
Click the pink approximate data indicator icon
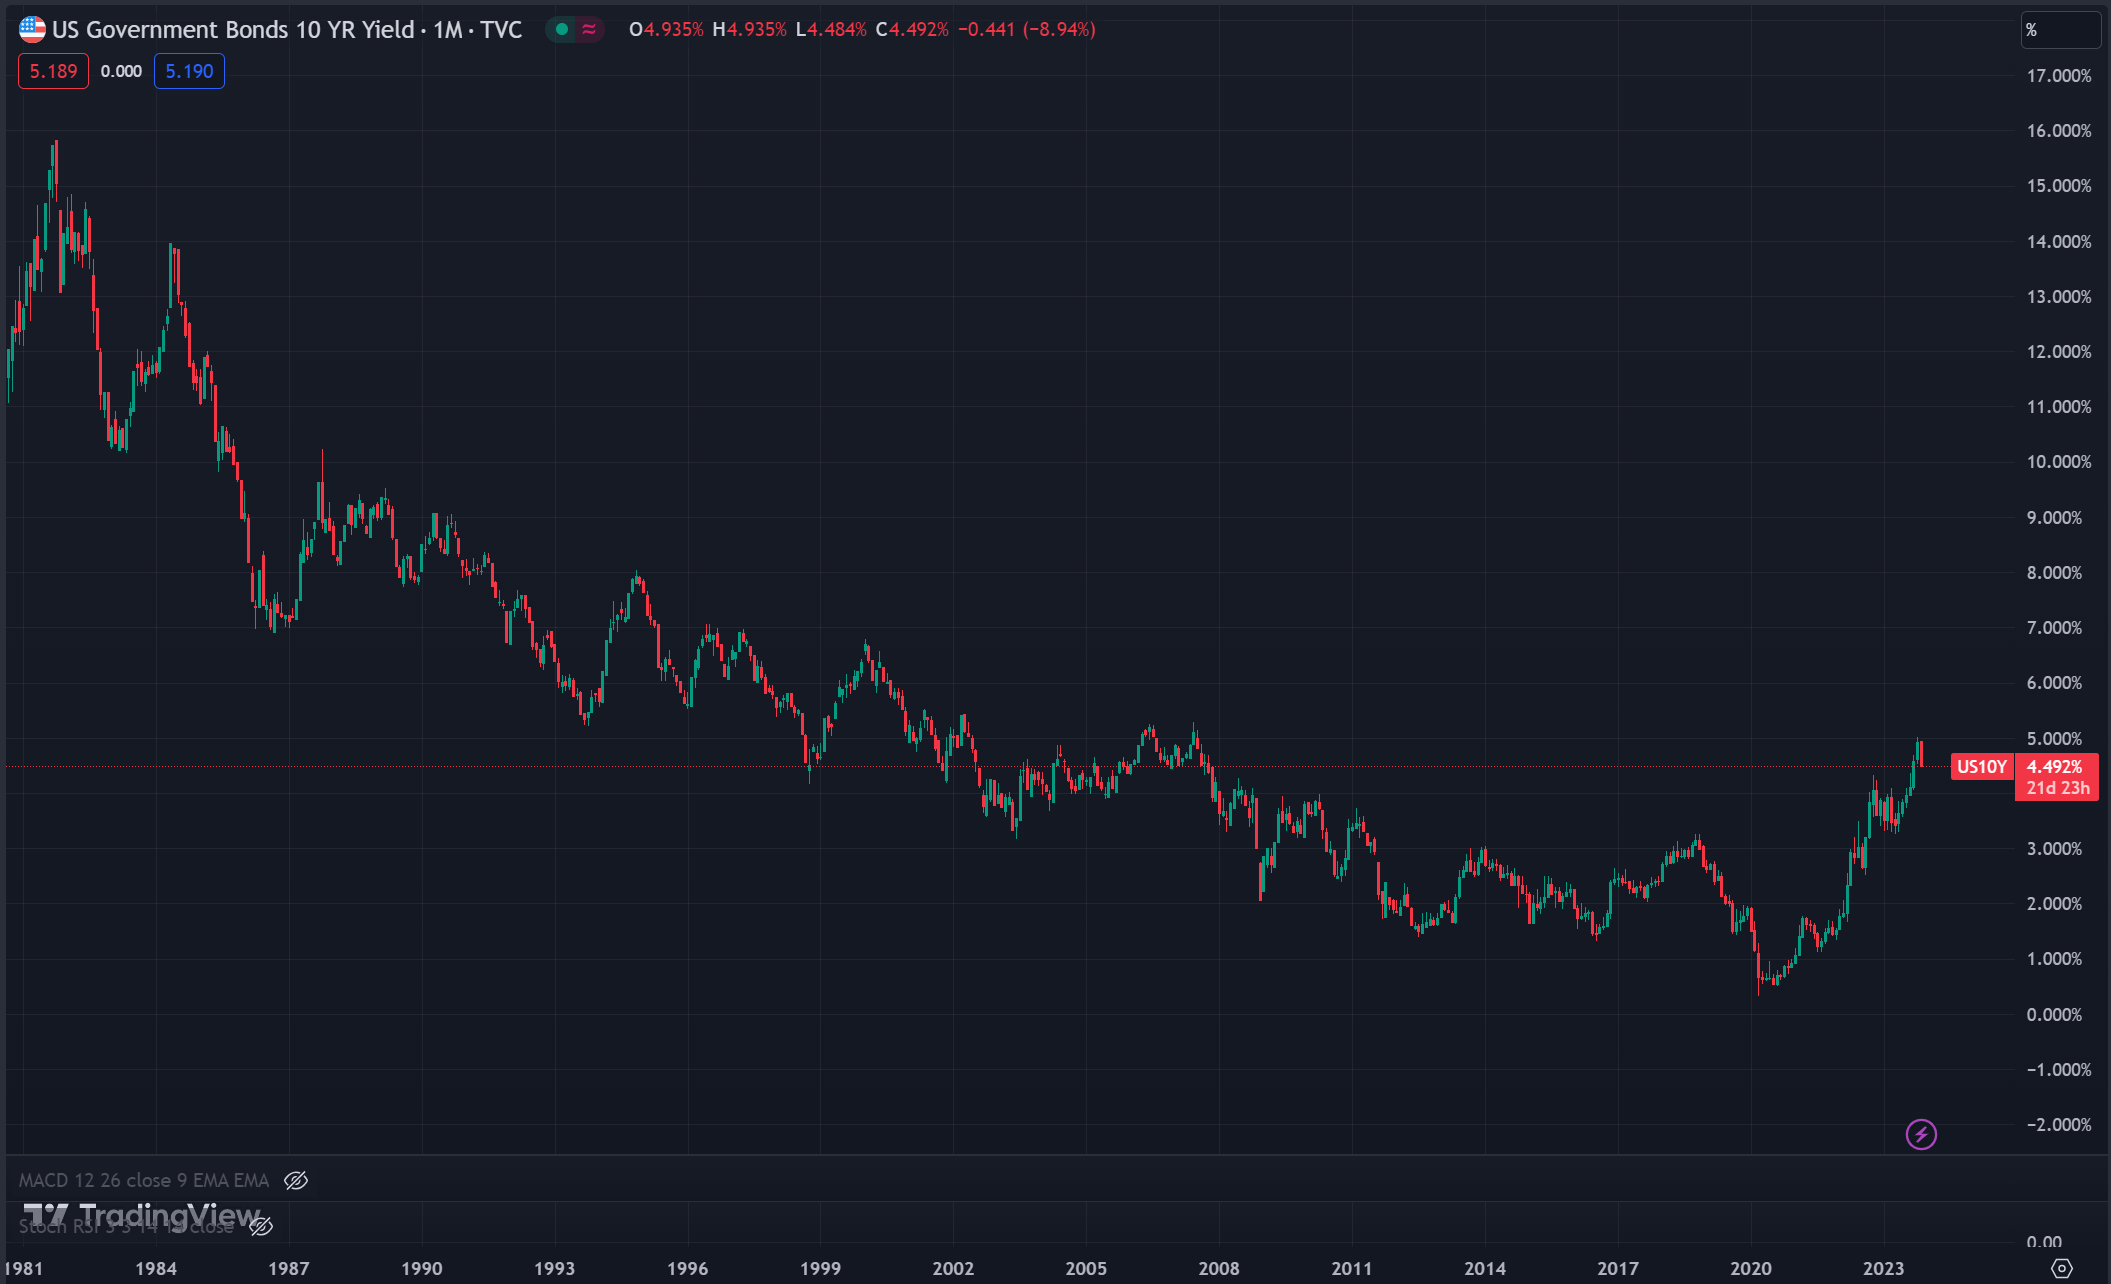click(x=589, y=29)
